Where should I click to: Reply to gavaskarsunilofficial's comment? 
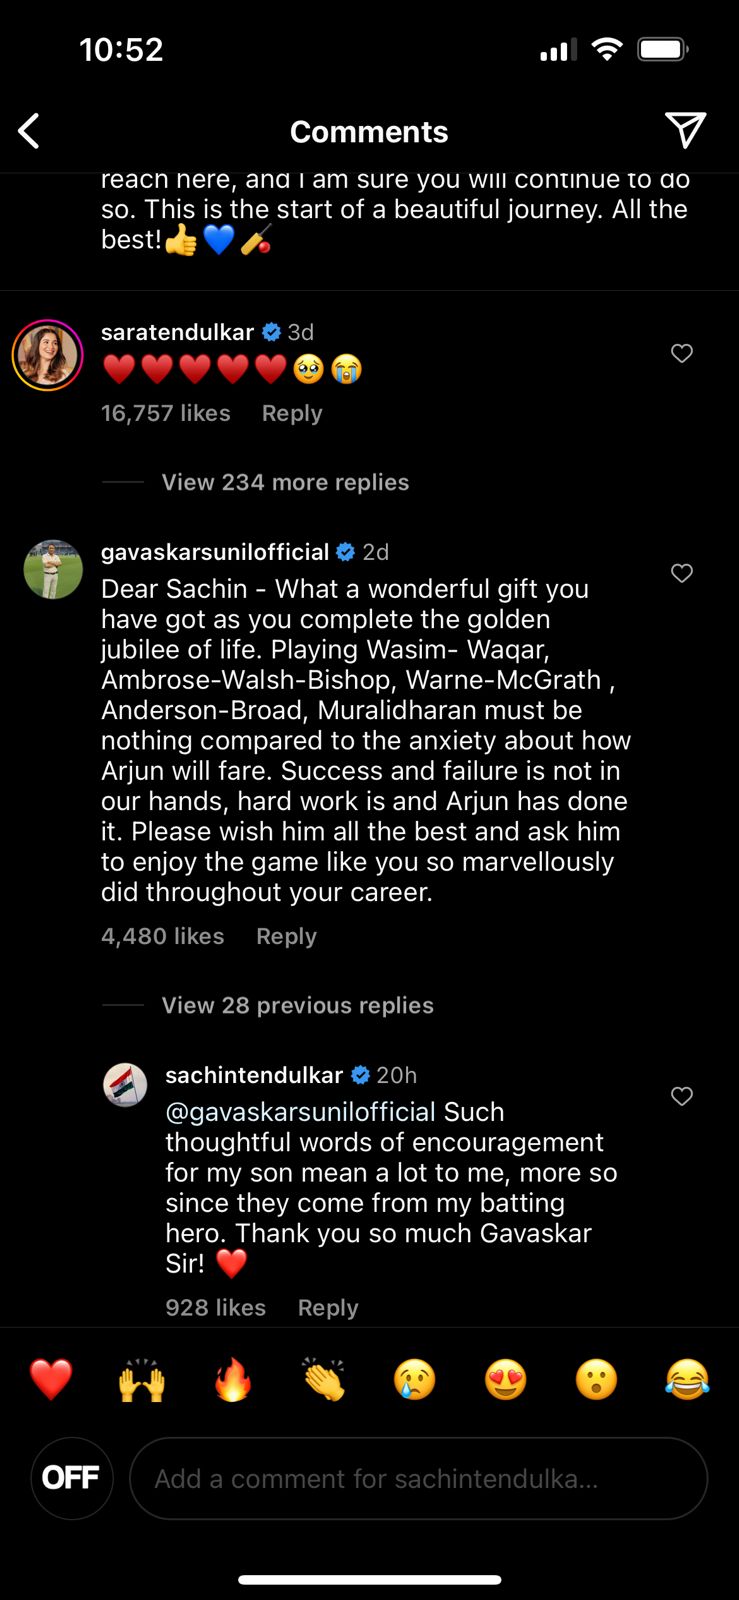(x=286, y=936)
